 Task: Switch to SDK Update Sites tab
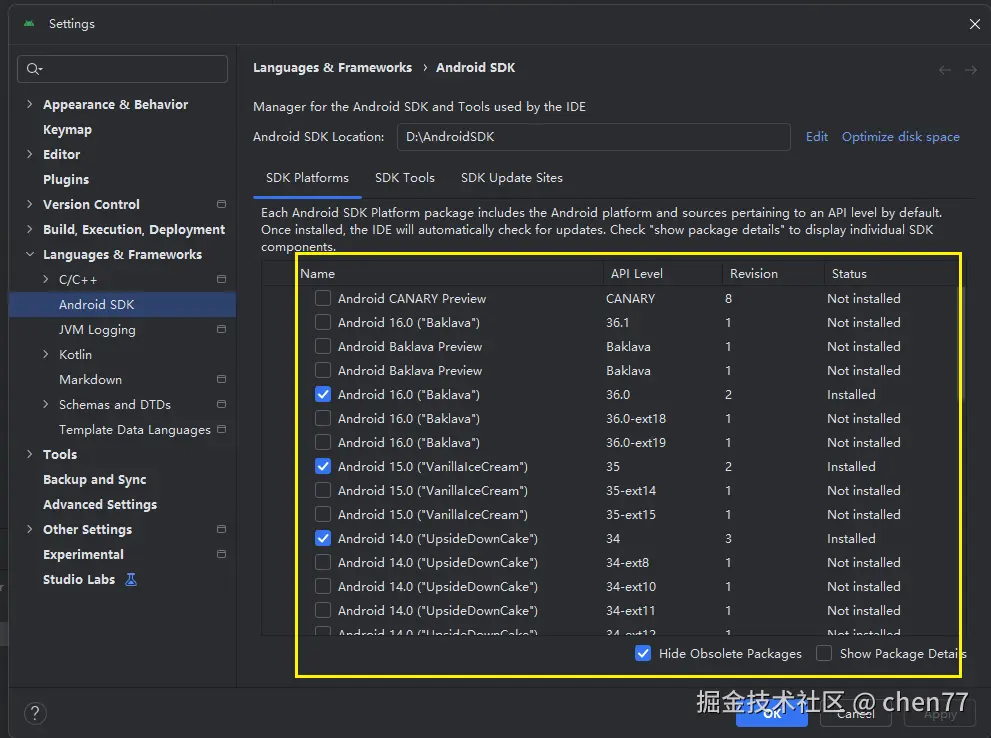511,178
